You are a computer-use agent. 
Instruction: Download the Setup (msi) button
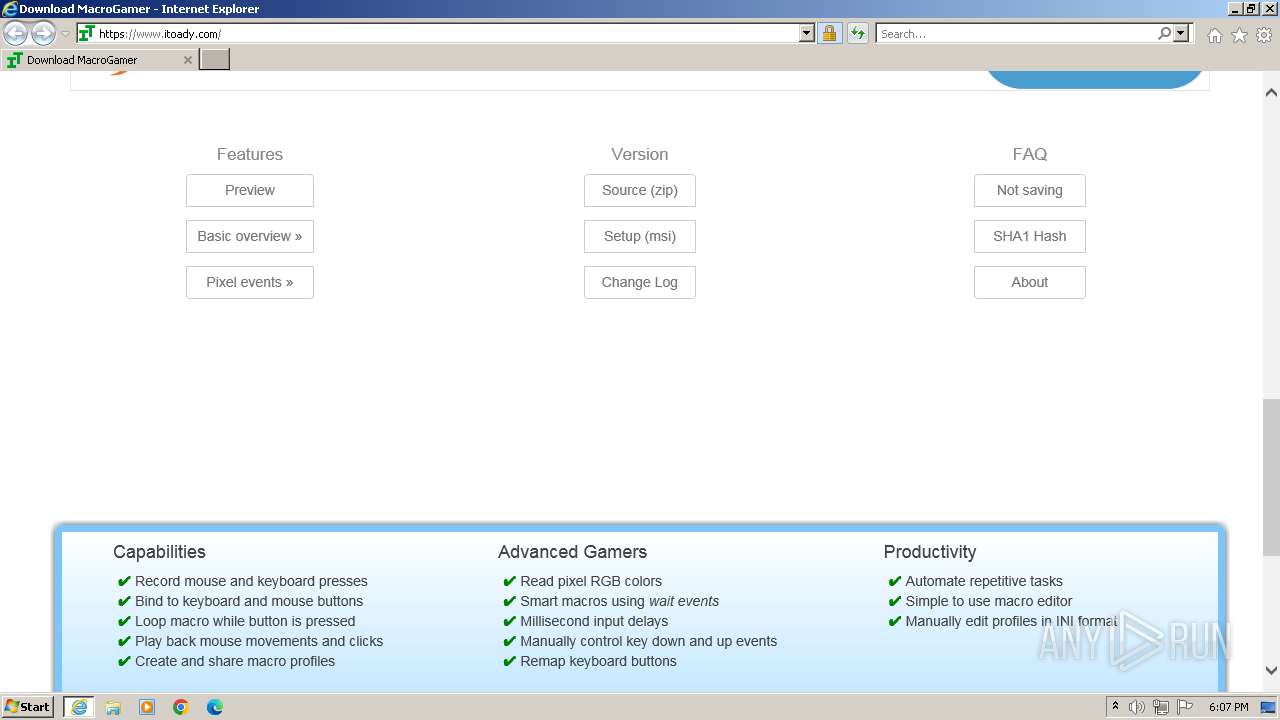640,236
